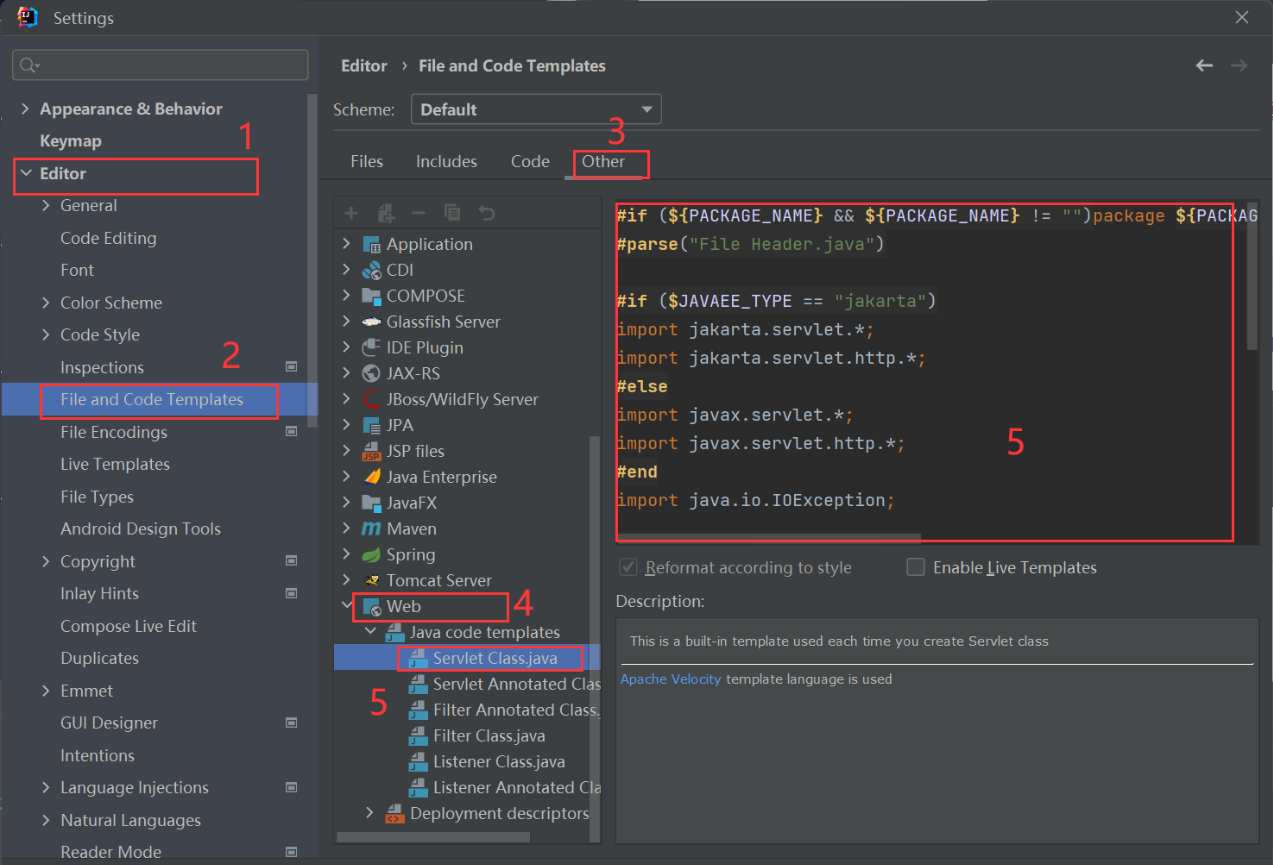Click the Web globe icon
1273x865 pixels.
click(371, 606)
